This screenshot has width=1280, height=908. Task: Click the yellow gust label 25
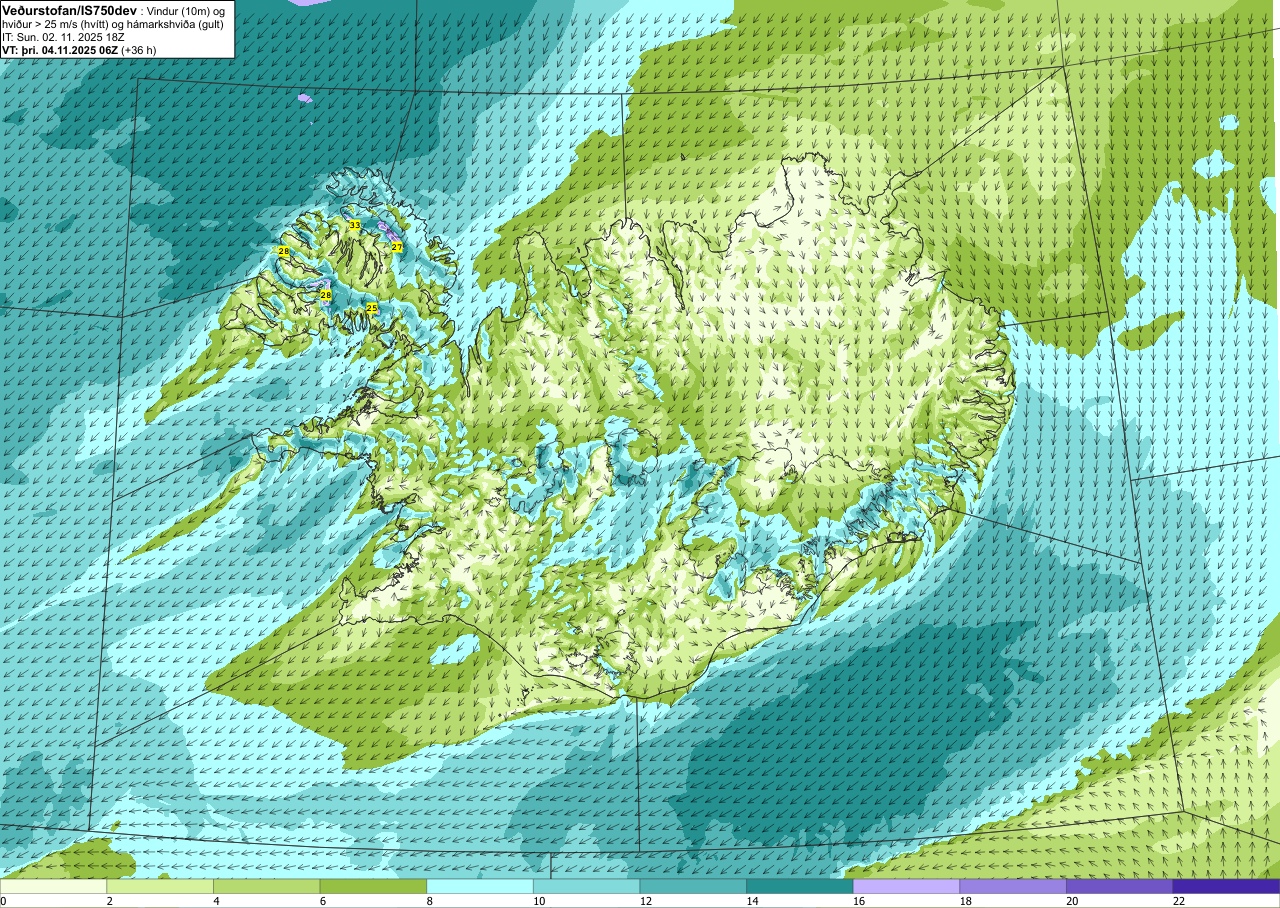(x=372, y=308)
